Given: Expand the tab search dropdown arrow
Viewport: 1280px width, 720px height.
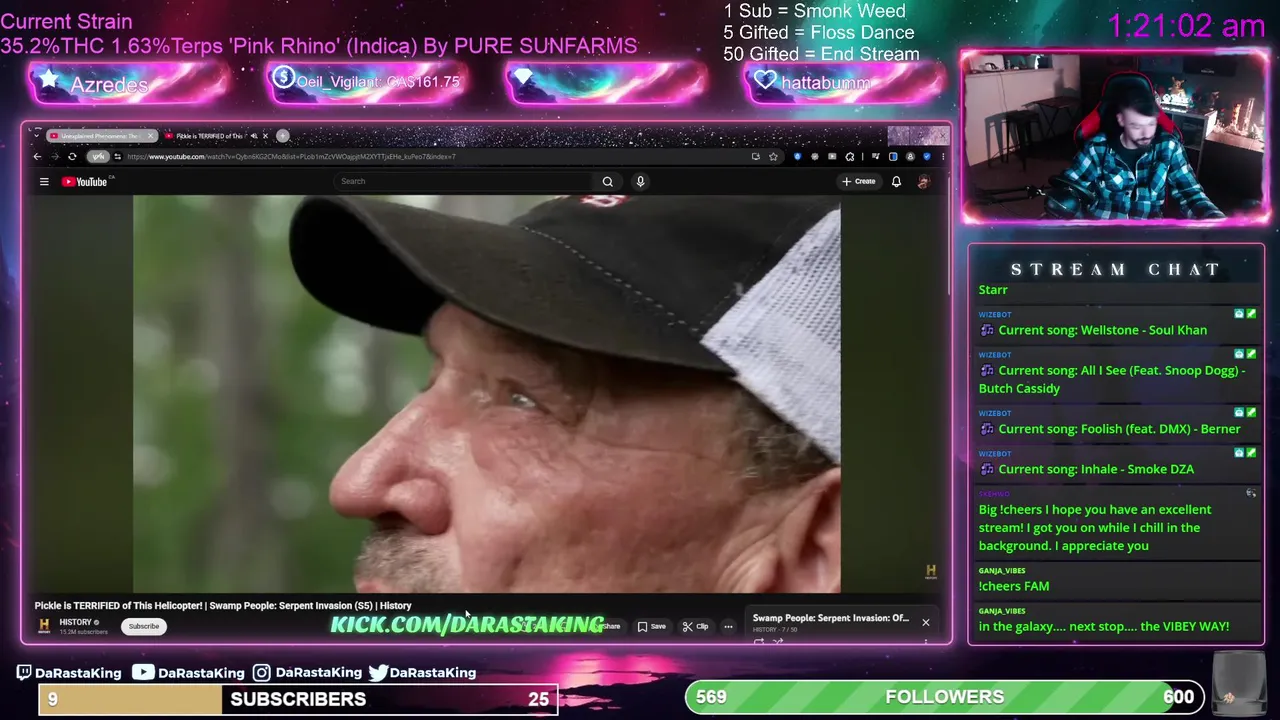Looking at the screenshot, I should [x=36, y=136].
